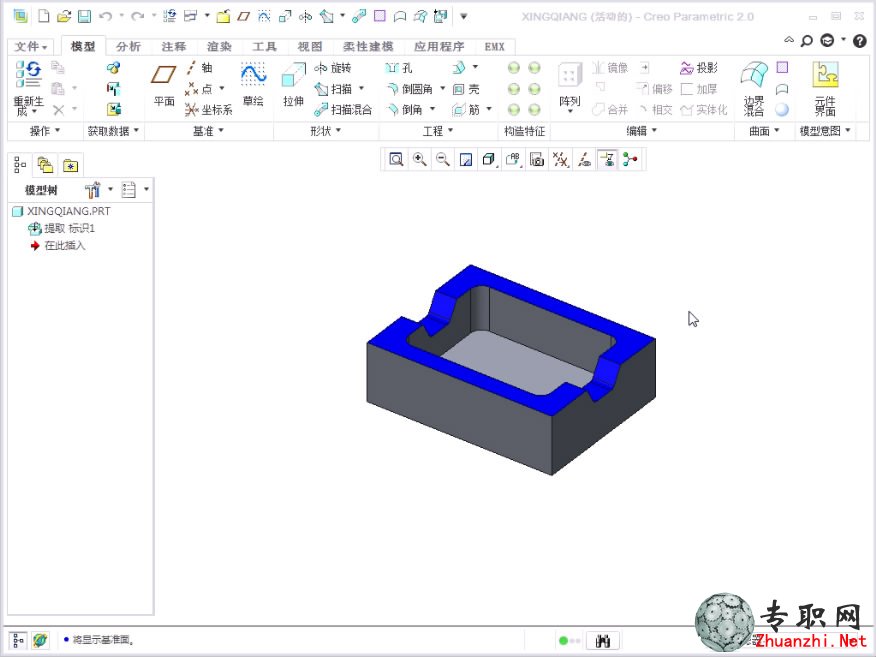Viewport: 876px width, 657px height.
Task: Create a datum Plane (平面)
Action: [164, 84]
